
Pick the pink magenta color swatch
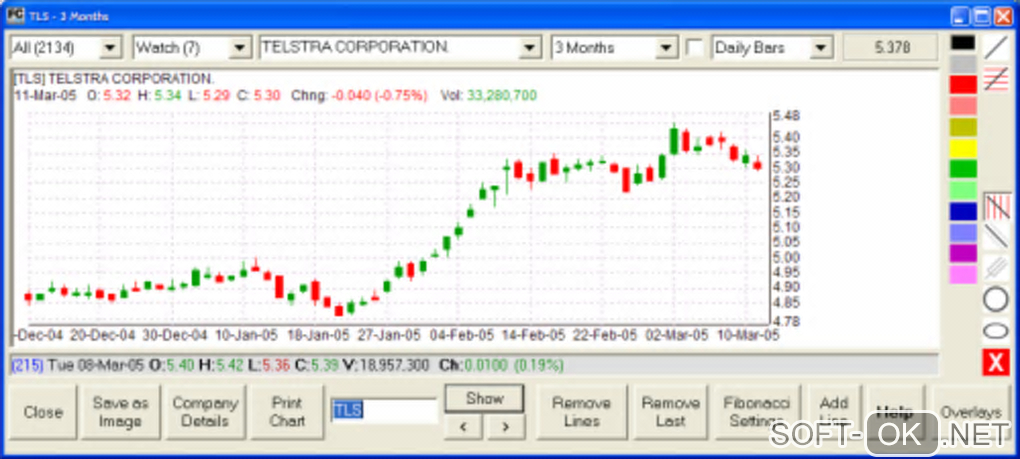pyautogui.click(x=963, y=274)
